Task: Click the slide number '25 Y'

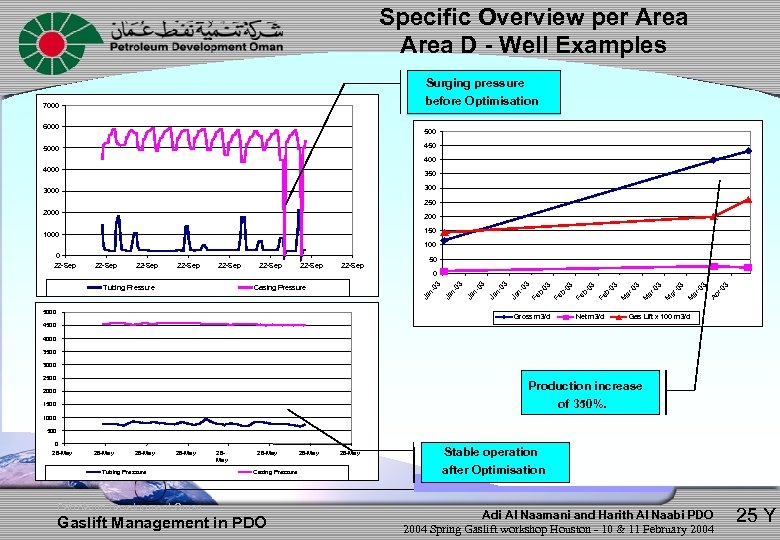Action: click(756, 515)
